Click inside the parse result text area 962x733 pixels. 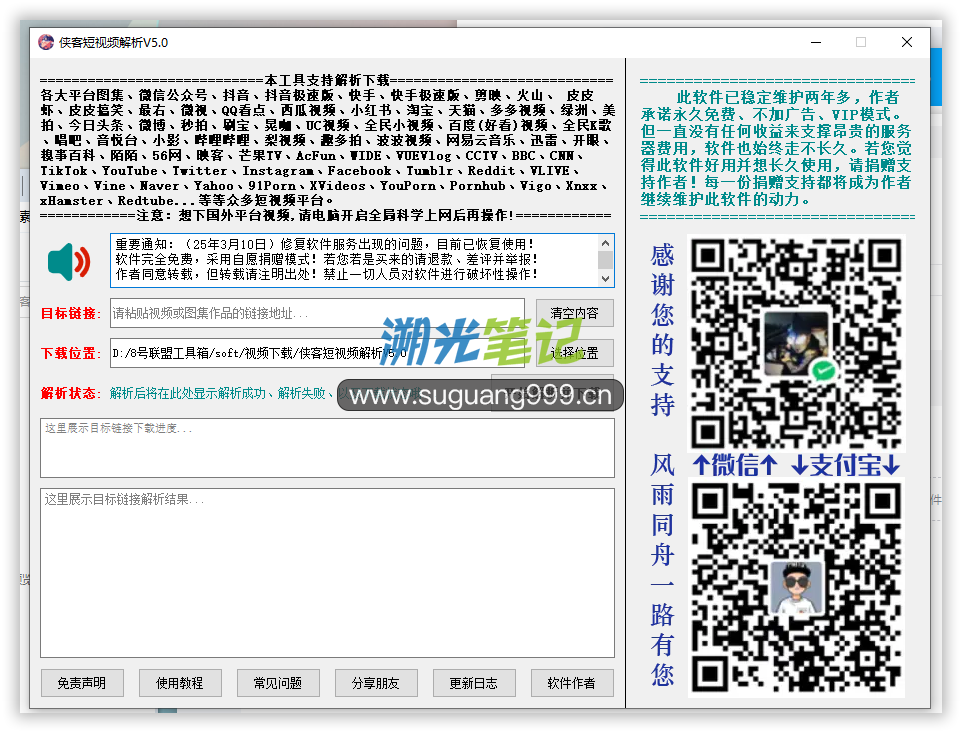pos(328,573)
